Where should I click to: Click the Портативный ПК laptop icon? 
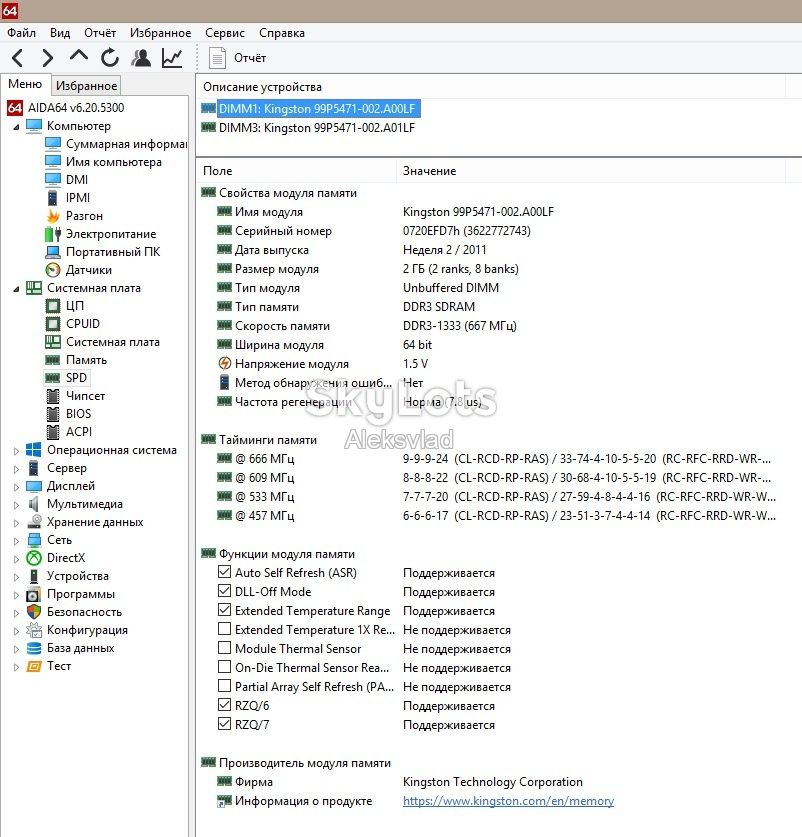(x=53, y=252)
